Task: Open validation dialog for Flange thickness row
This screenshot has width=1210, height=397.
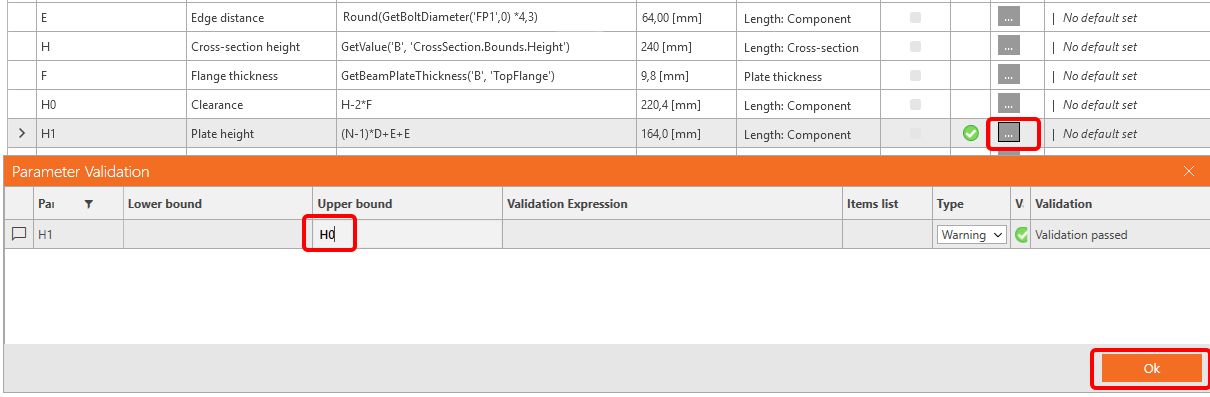Action: coord(1009,75)
